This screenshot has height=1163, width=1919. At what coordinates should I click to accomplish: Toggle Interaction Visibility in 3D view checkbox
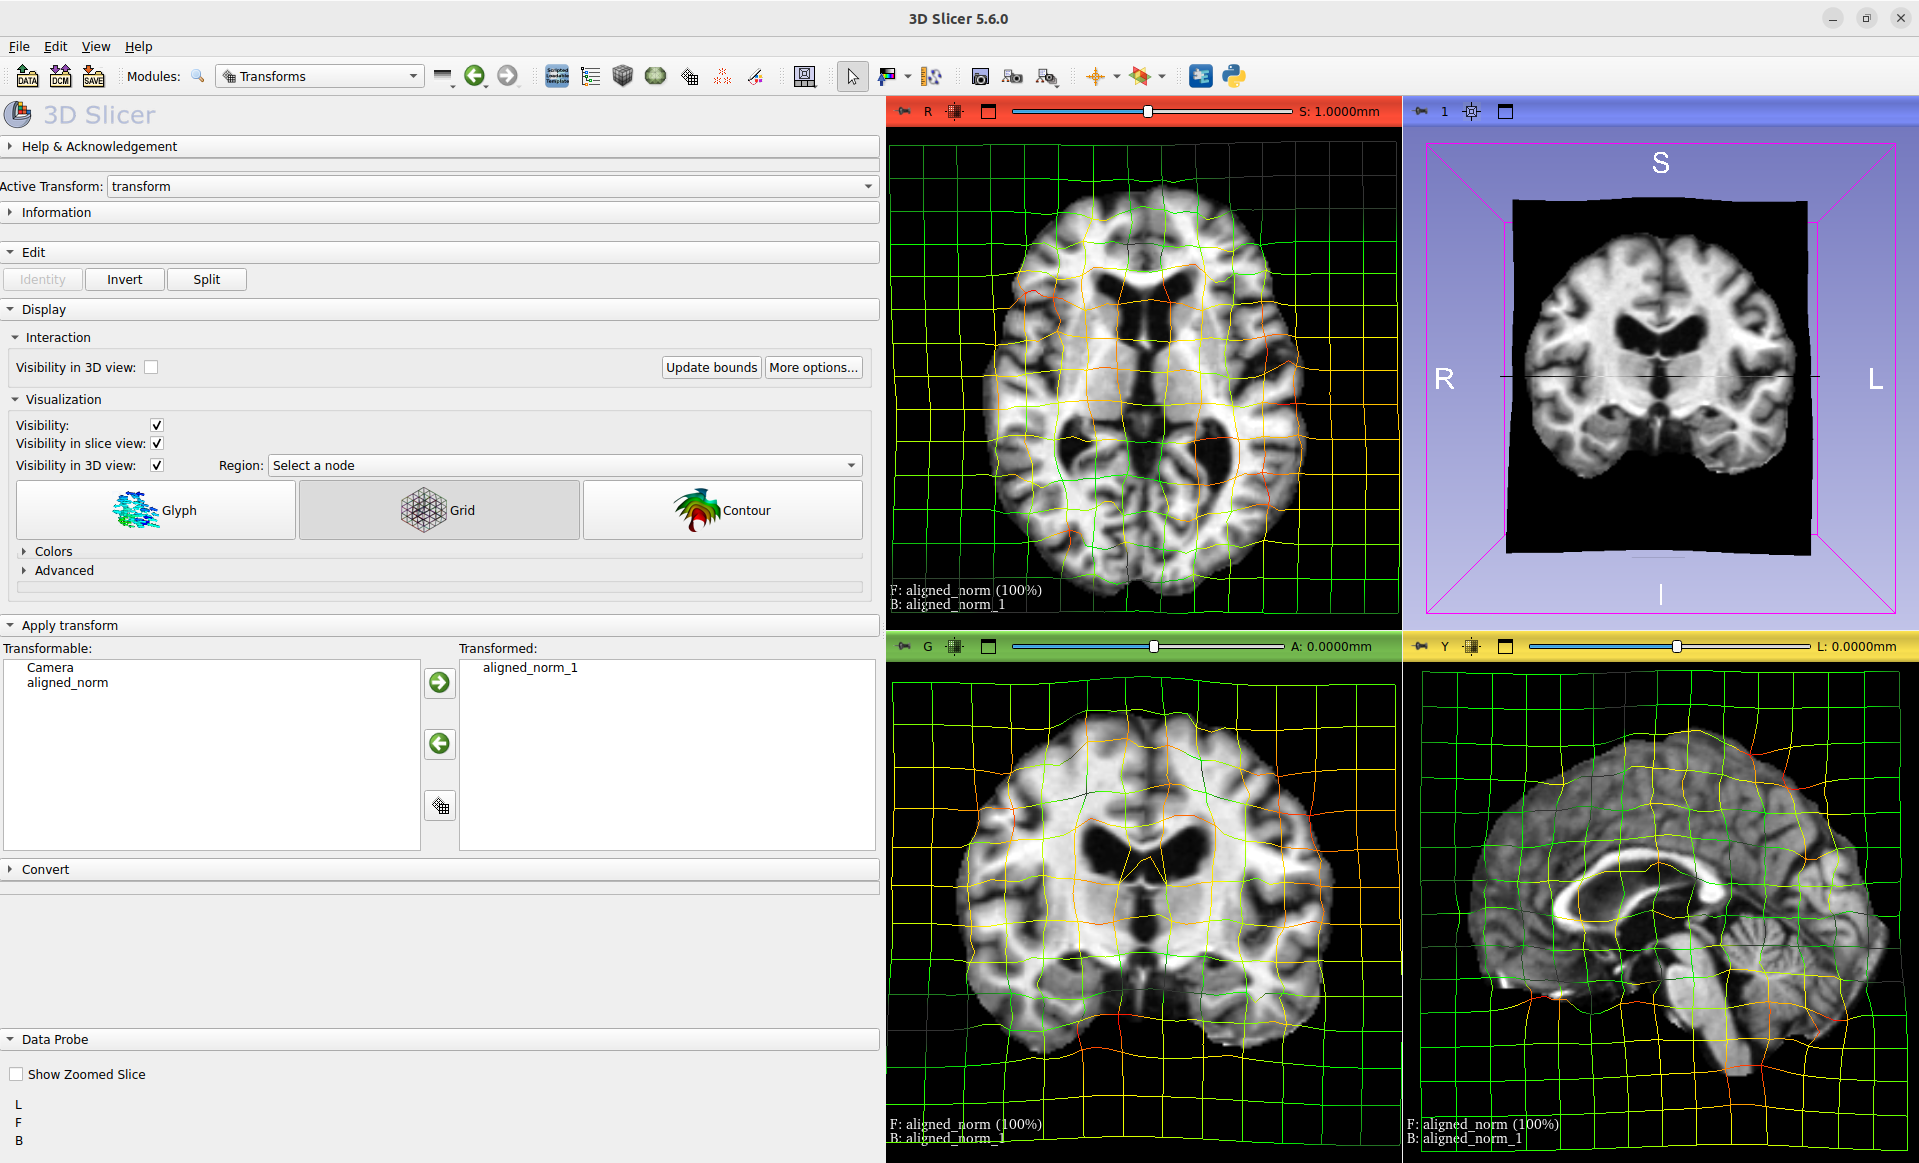click(151, 367)
